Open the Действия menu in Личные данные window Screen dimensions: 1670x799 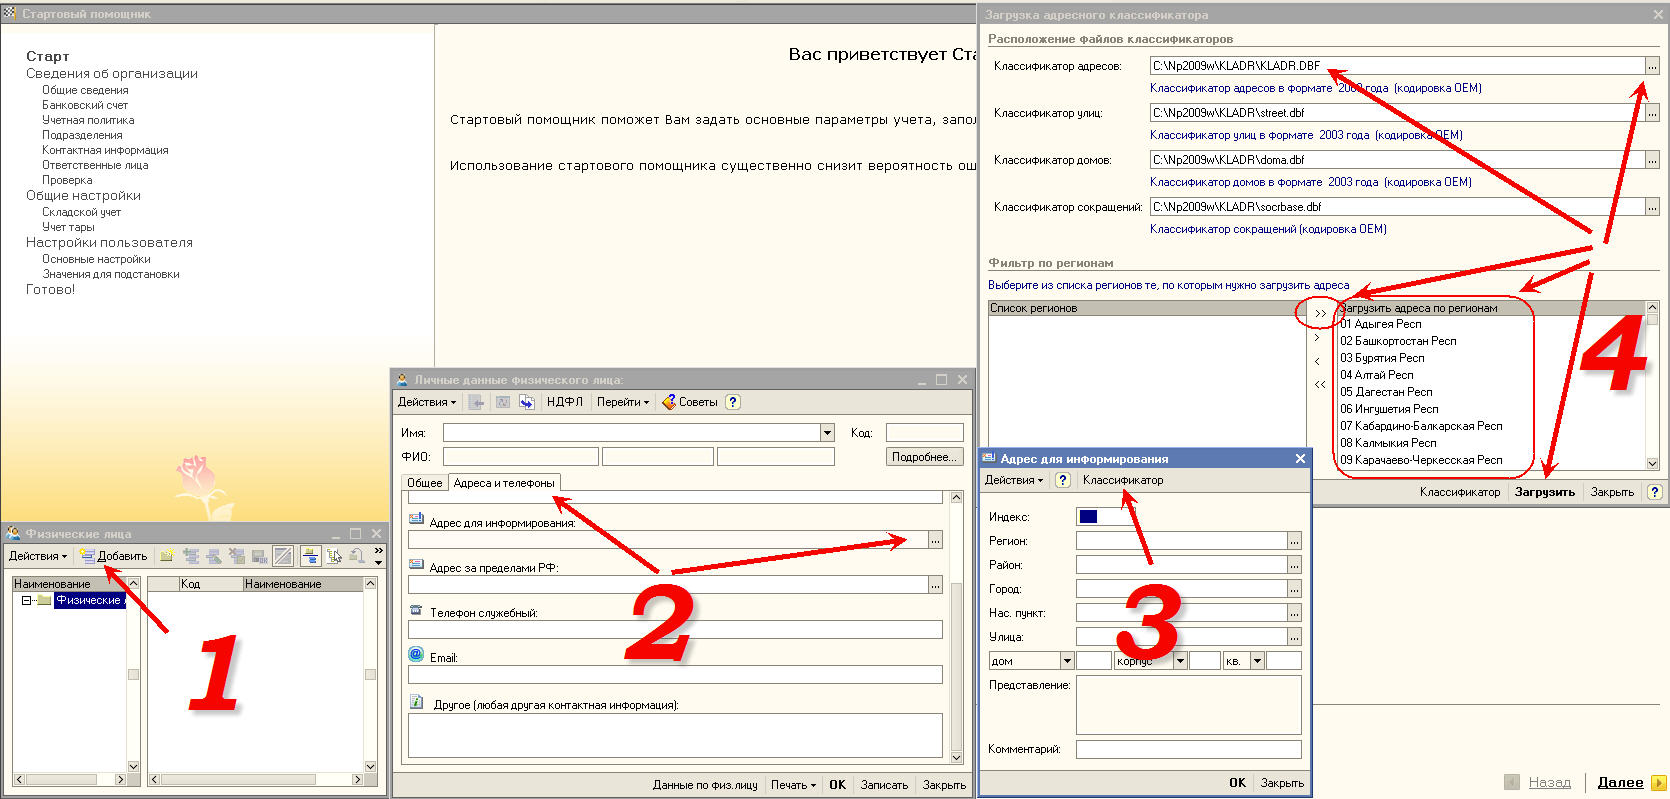coord(426,402)
